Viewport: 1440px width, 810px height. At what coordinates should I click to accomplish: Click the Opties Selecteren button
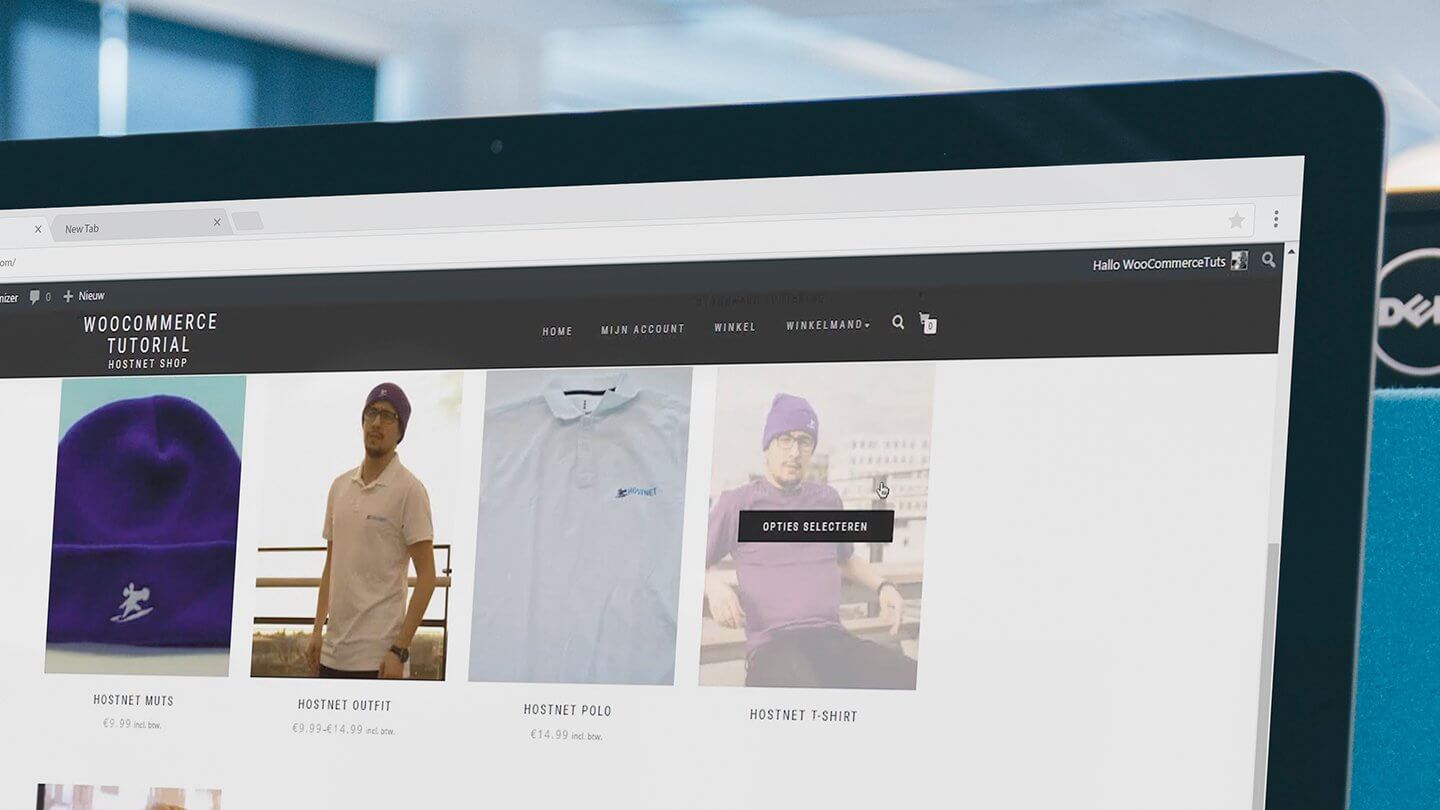tap(815, 526)
